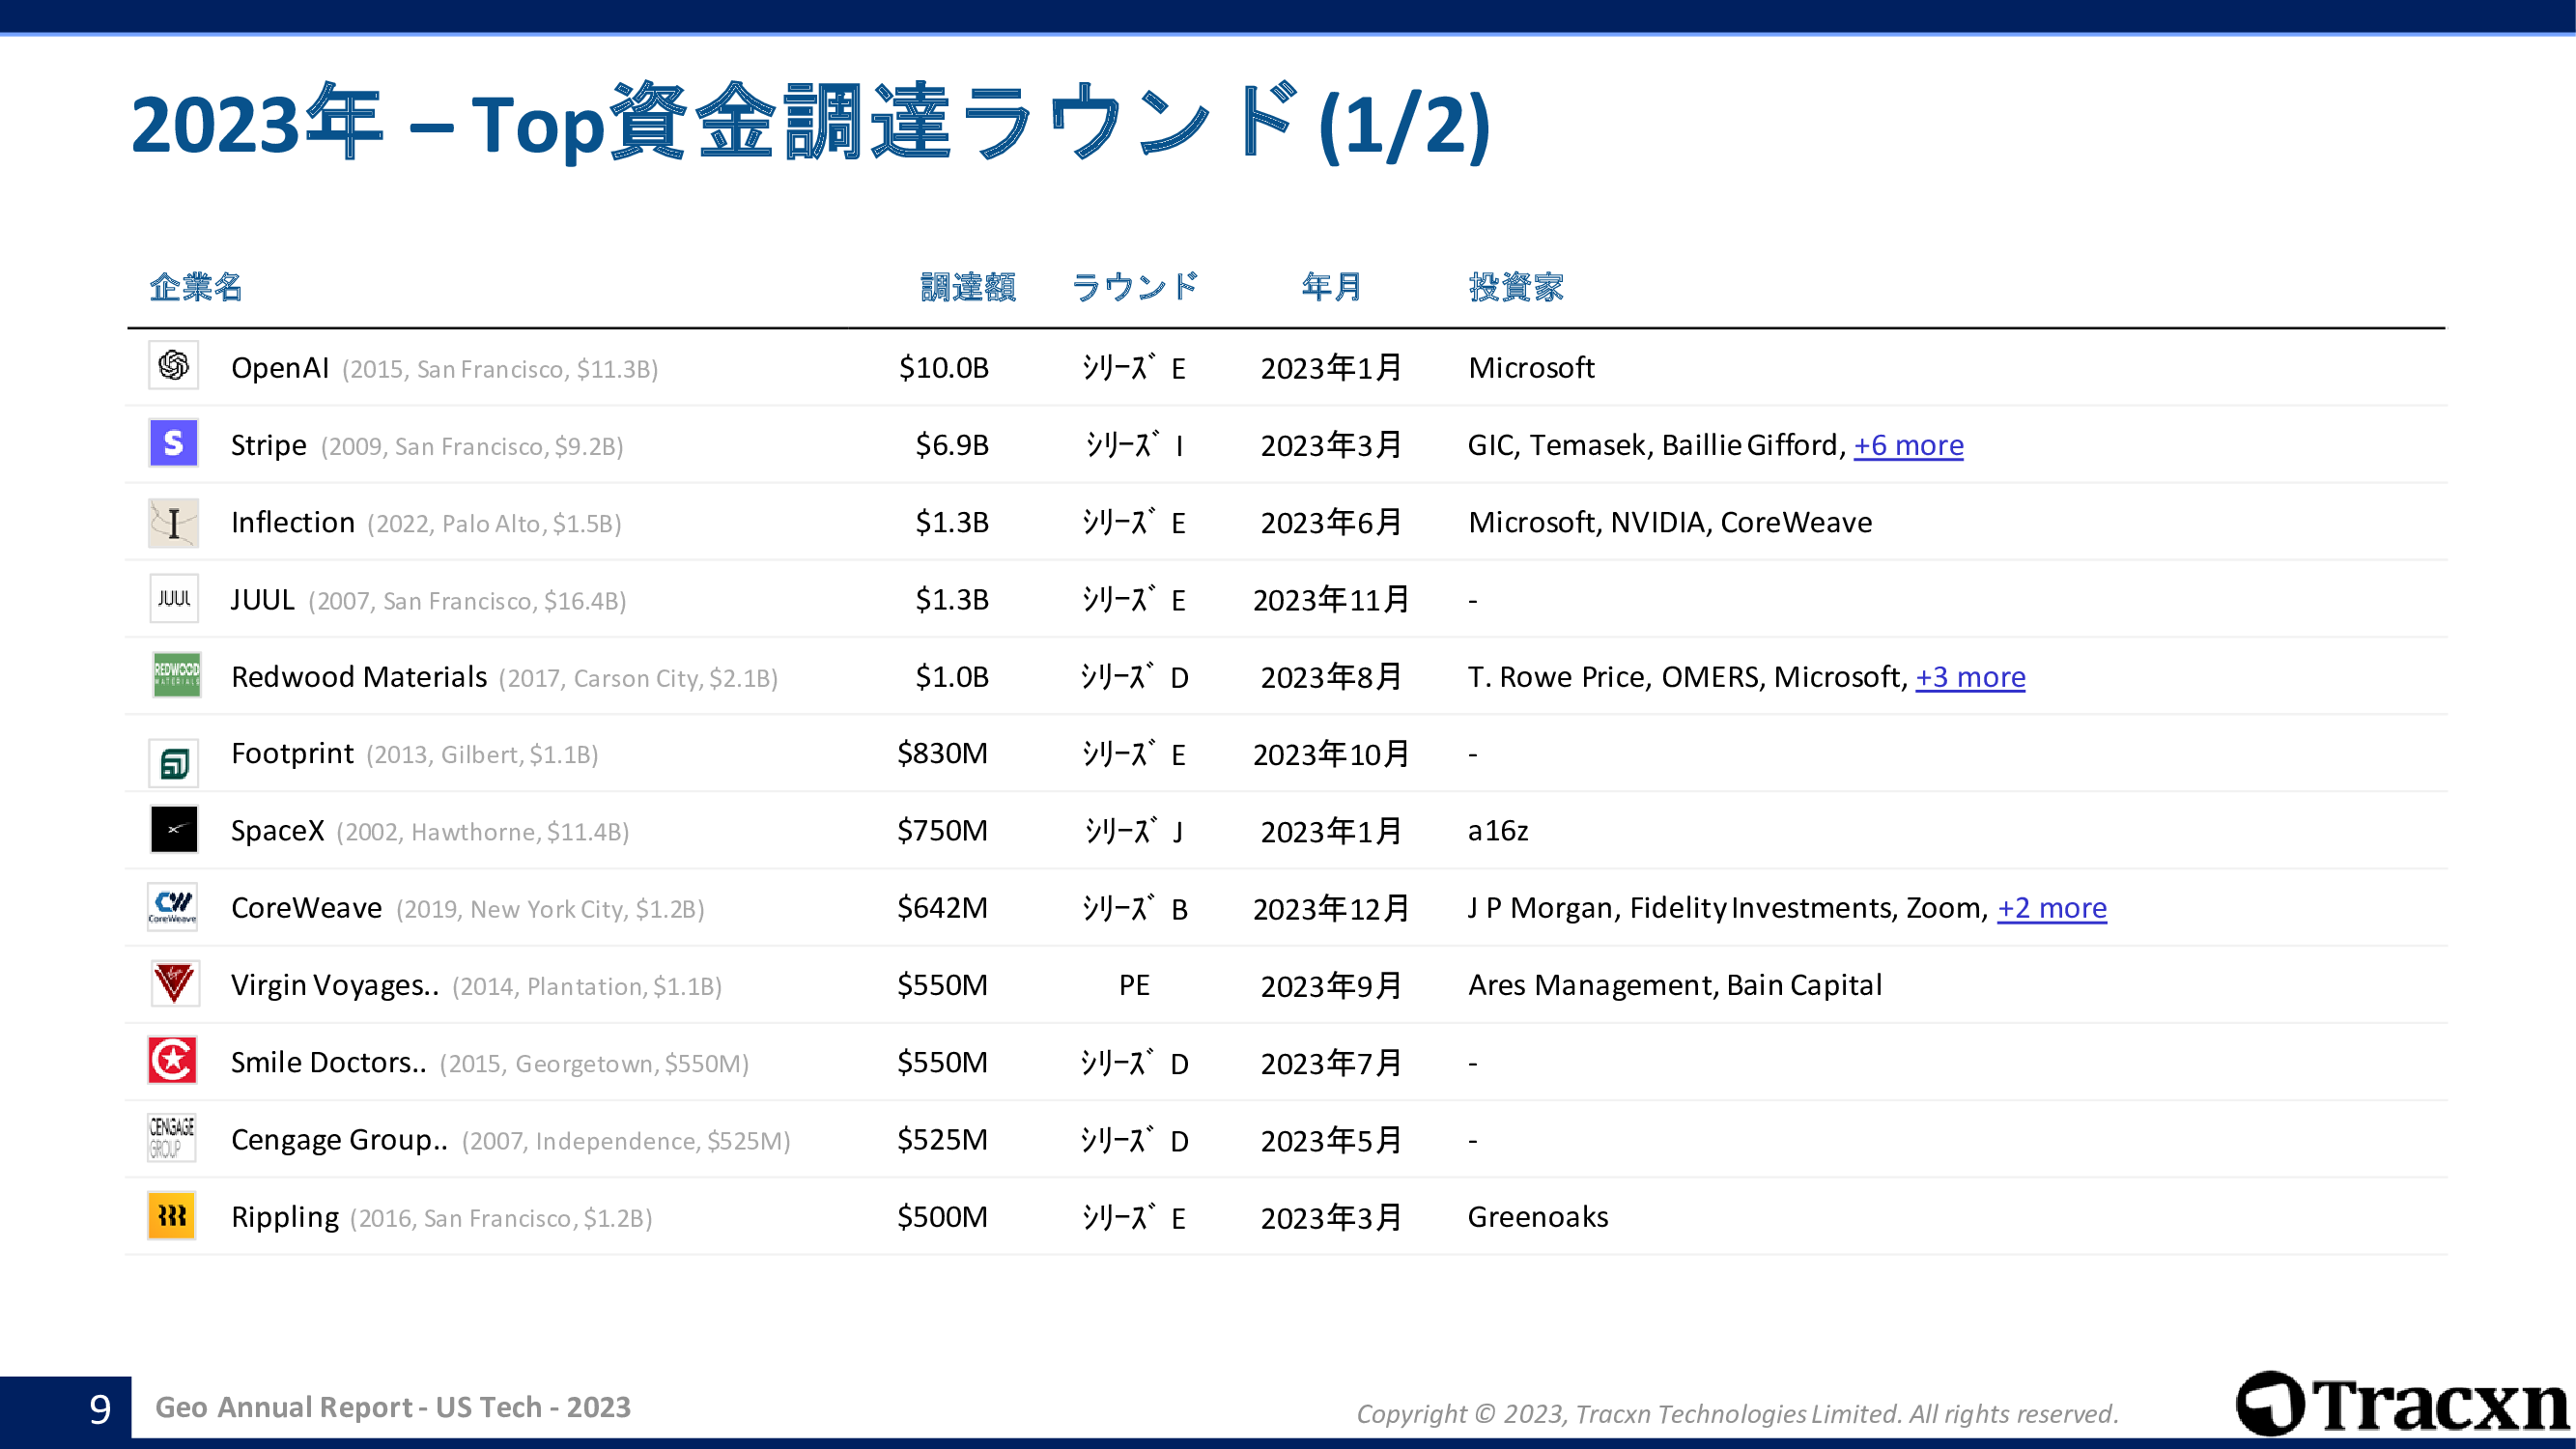Click the OpenAI logo icon
Viewport: 2576px width, 1449px height.
(x=173, y=365)
